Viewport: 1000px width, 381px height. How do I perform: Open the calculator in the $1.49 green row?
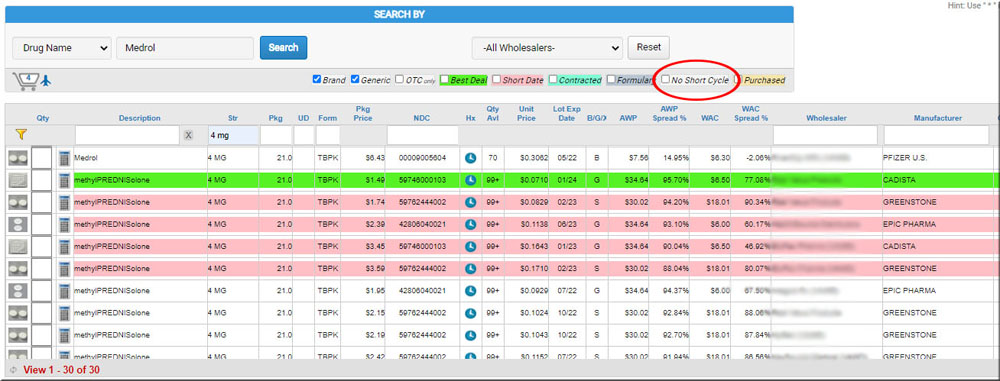(x=64, y=180)
